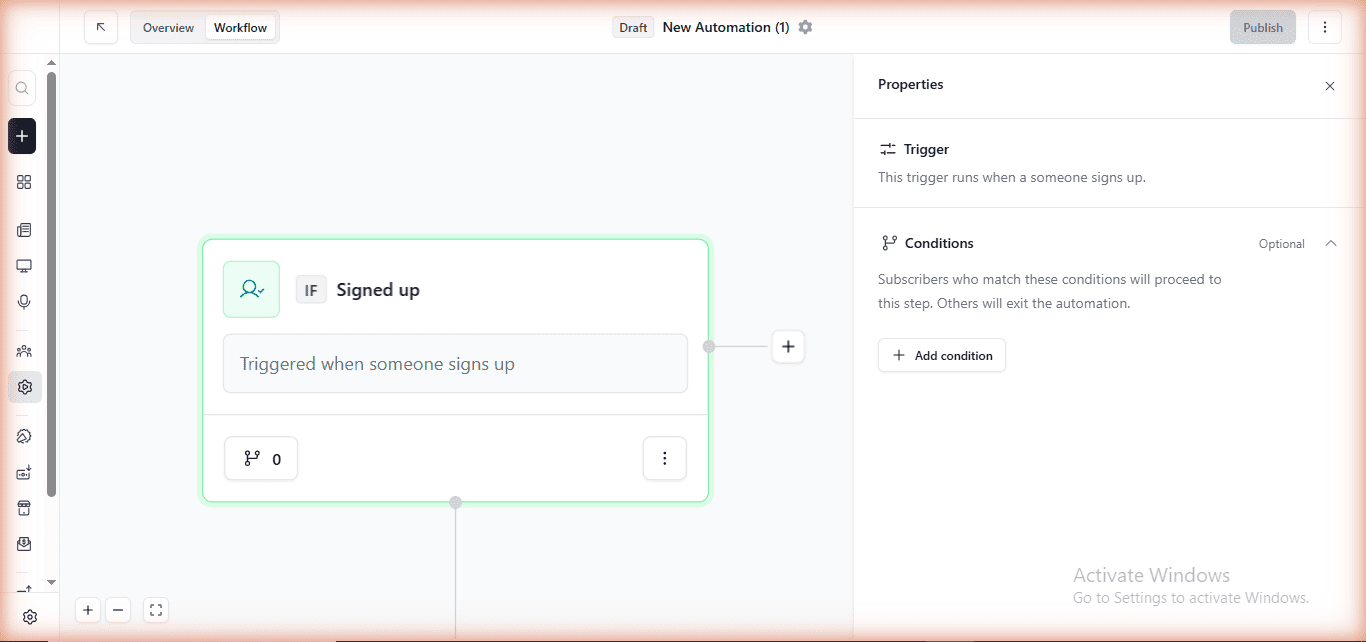Open the three-dot menu on the Signed up node

click(665, 458)
